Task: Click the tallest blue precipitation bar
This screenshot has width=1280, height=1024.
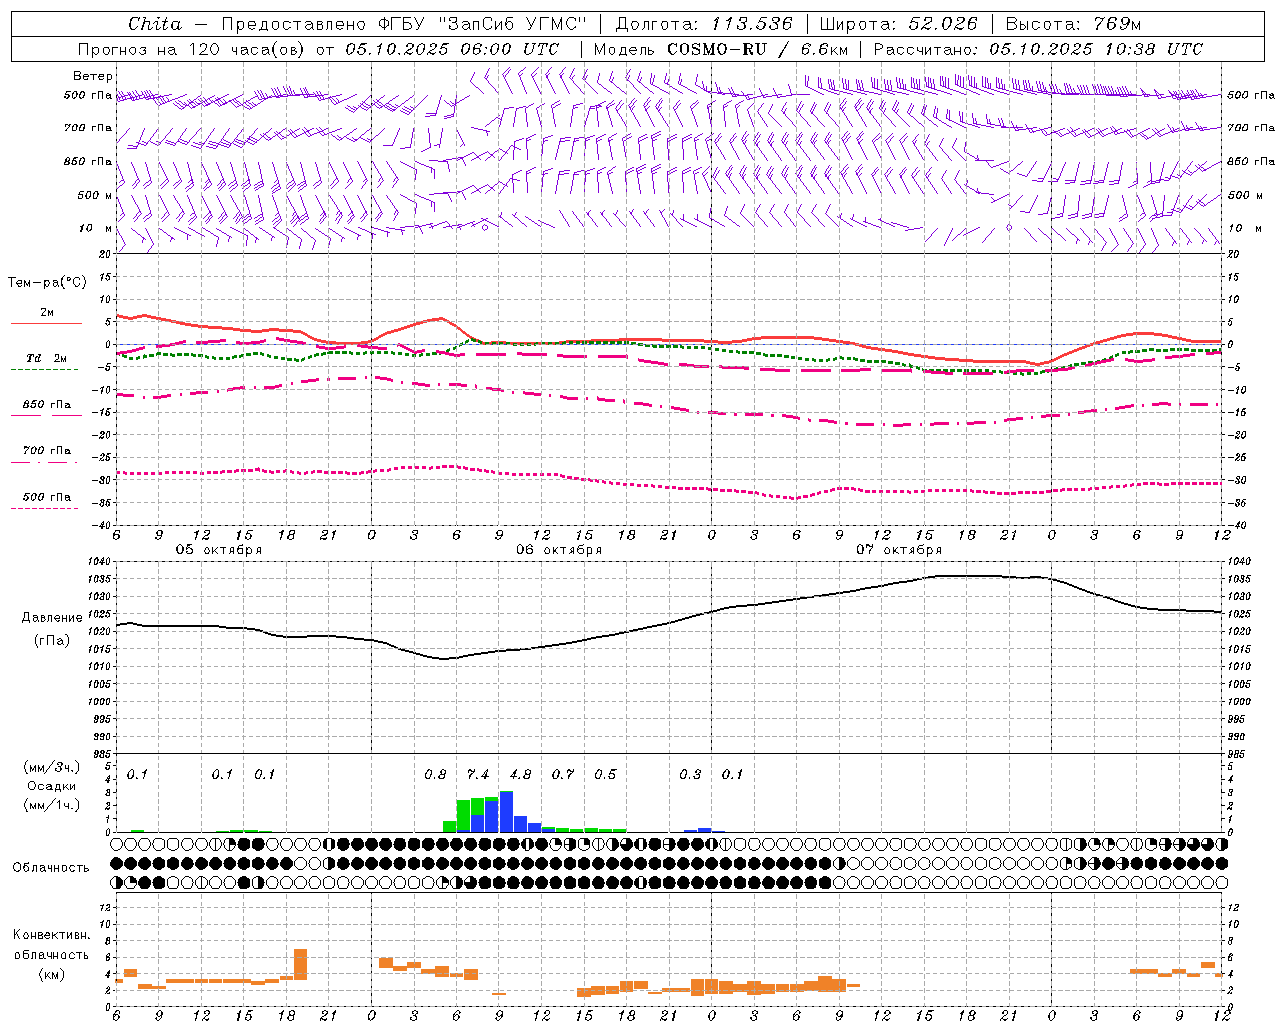Action: (506, 812)
